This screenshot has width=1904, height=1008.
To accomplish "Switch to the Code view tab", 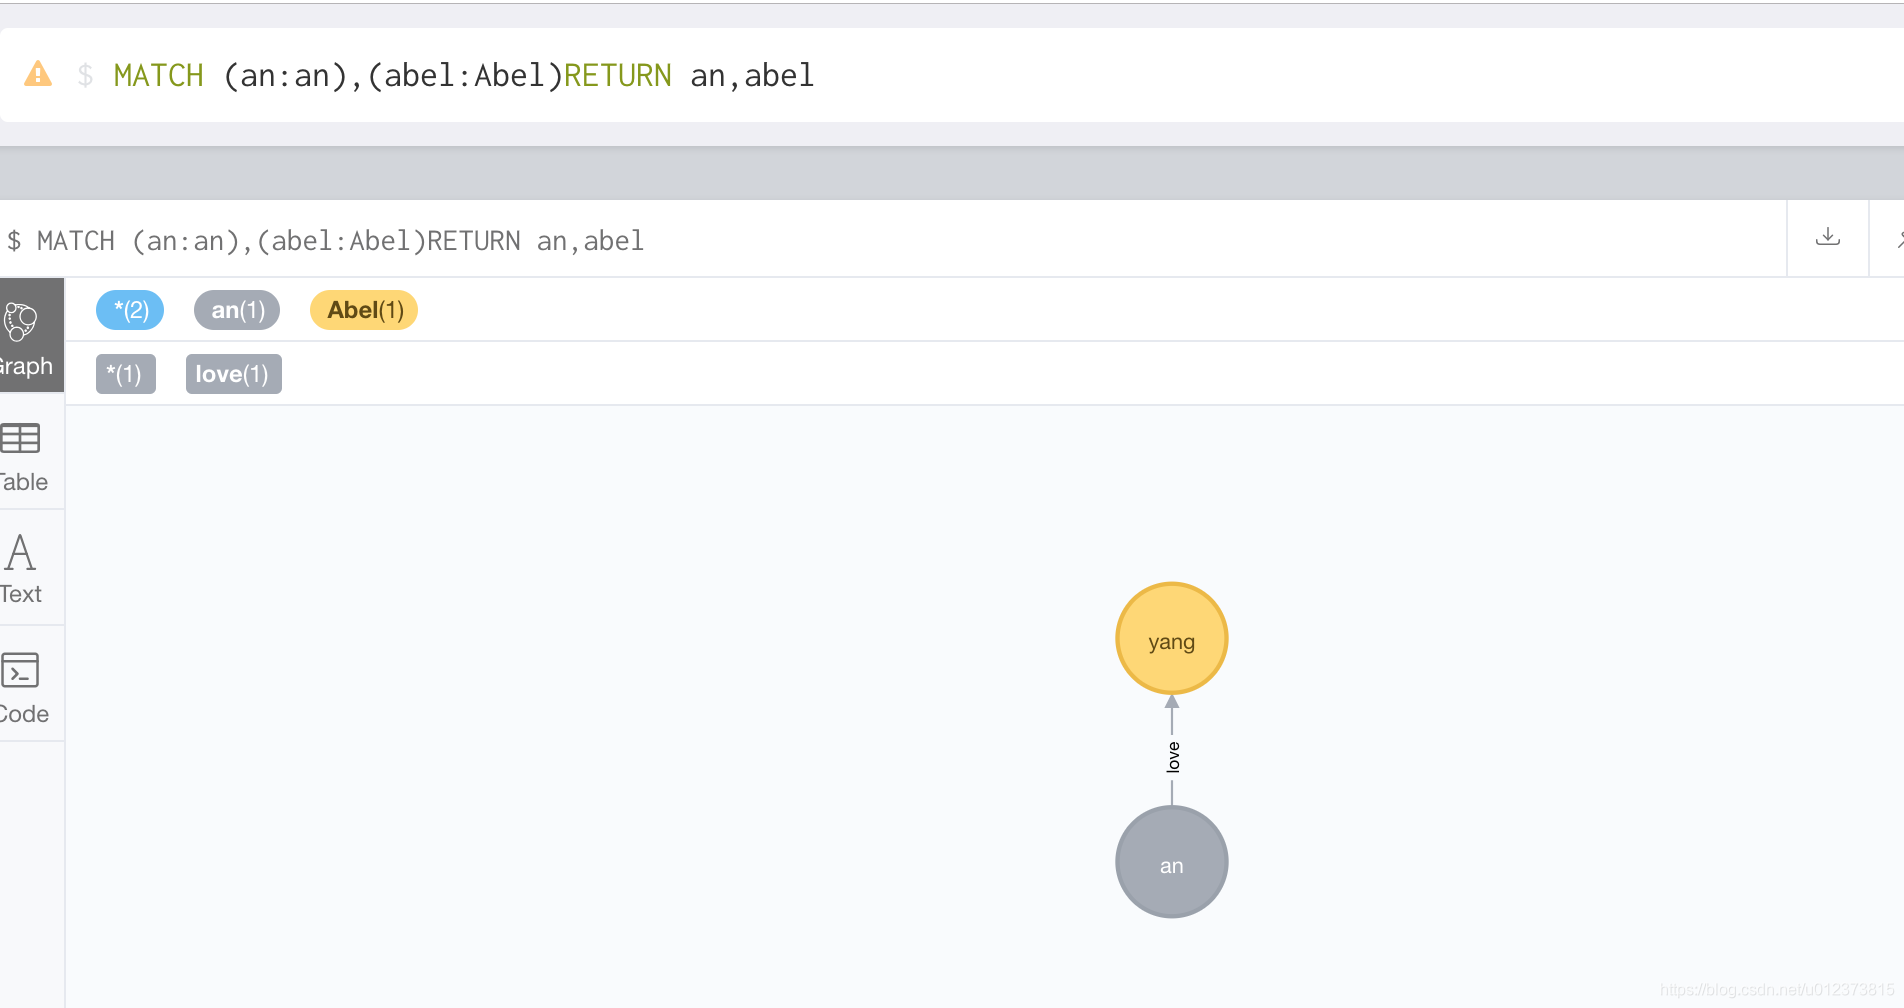I will tap(30, 685).
